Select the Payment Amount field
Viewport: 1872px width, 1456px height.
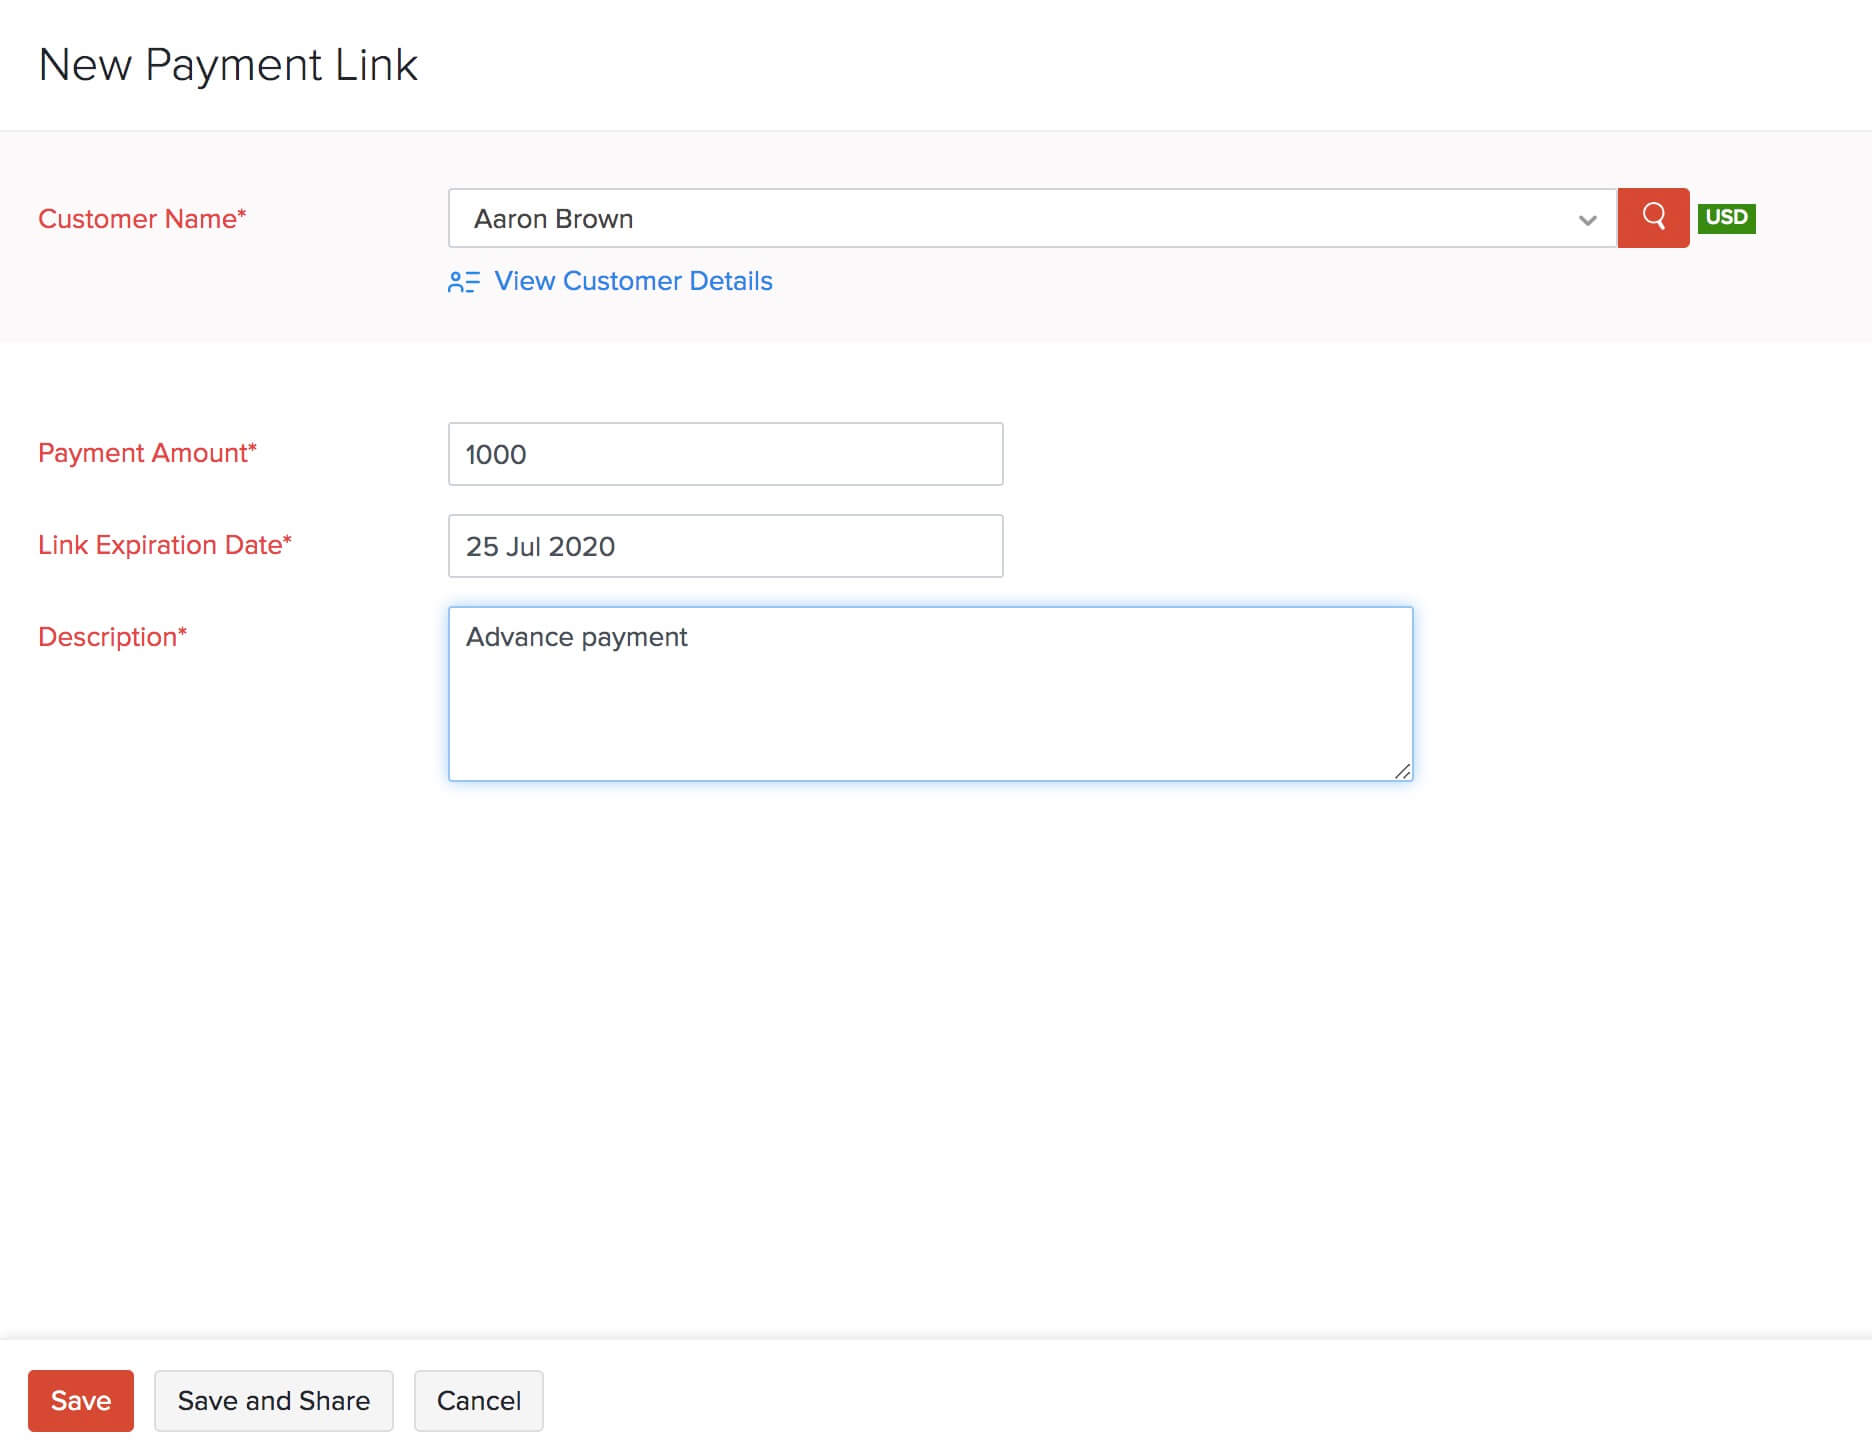(x=725, y=454)
